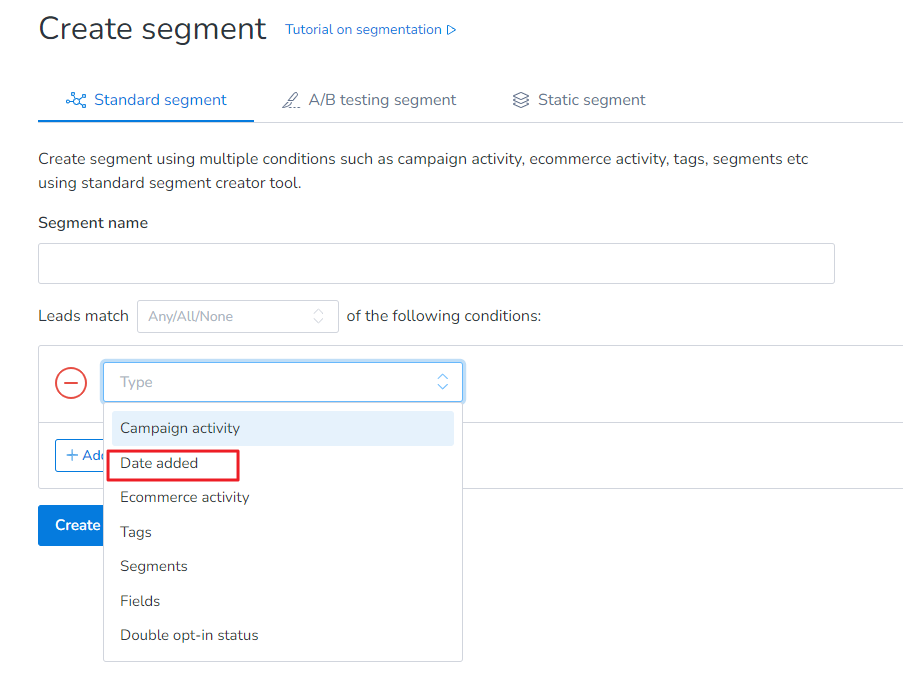Open Tutorial on segmentation link
903x688 pixels.
(x=363, y=30)
